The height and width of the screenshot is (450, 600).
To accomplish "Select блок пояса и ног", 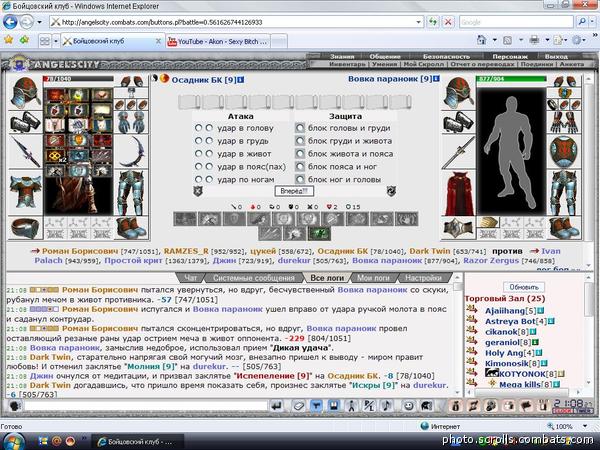I will click(x=300, y=166).
